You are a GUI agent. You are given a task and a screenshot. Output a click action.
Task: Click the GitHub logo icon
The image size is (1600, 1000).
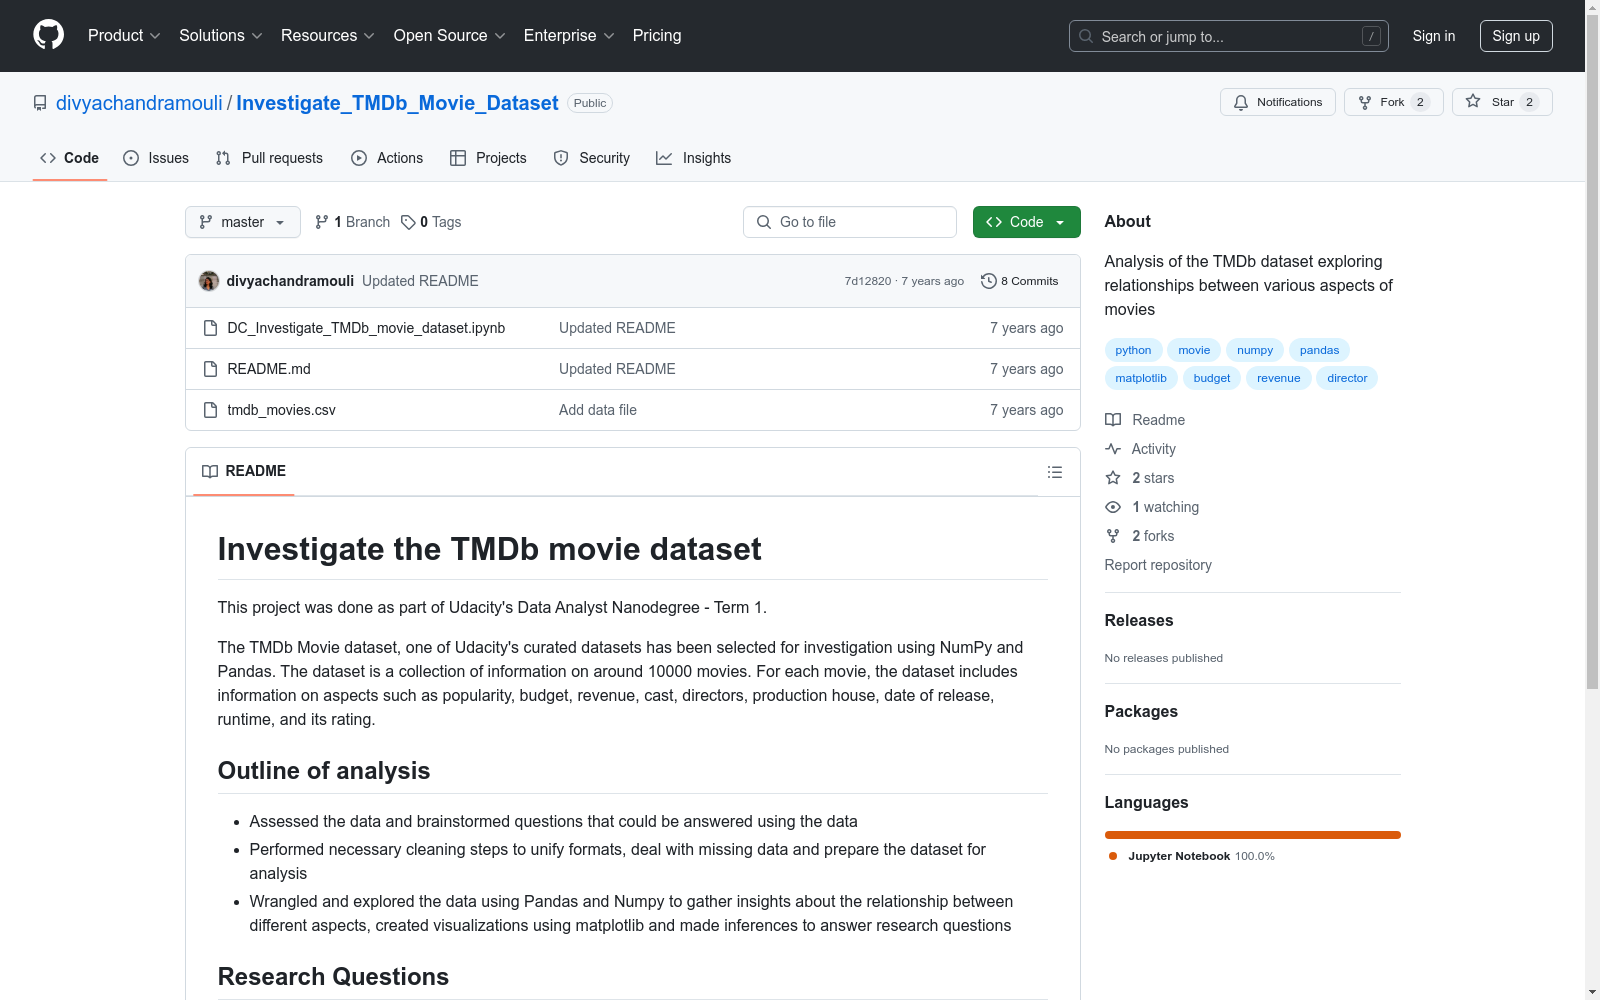(48, 35)
